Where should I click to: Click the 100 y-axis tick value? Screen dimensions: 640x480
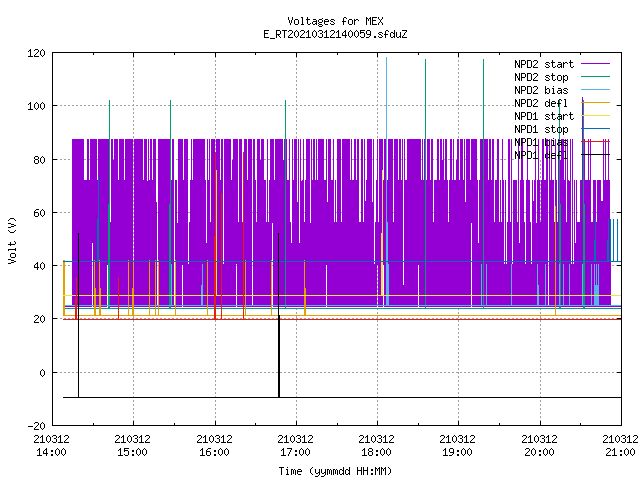click(x=36, y=106)
